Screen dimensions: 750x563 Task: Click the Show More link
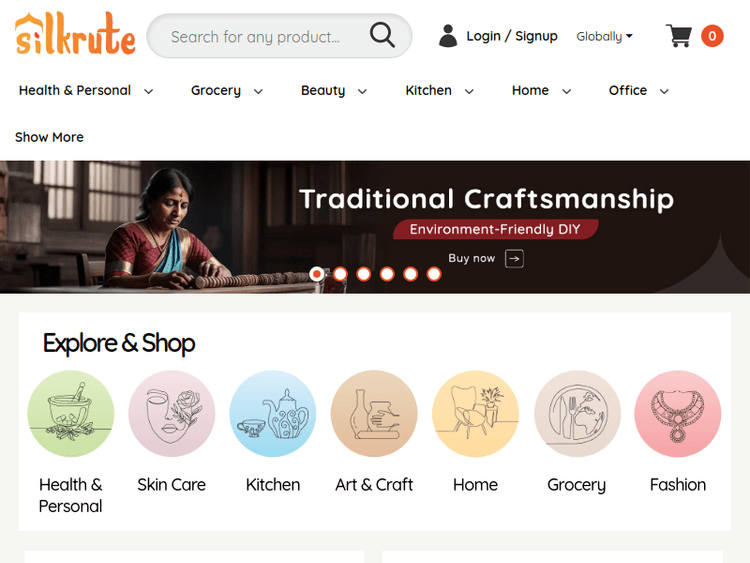click(x=49, y=137)
